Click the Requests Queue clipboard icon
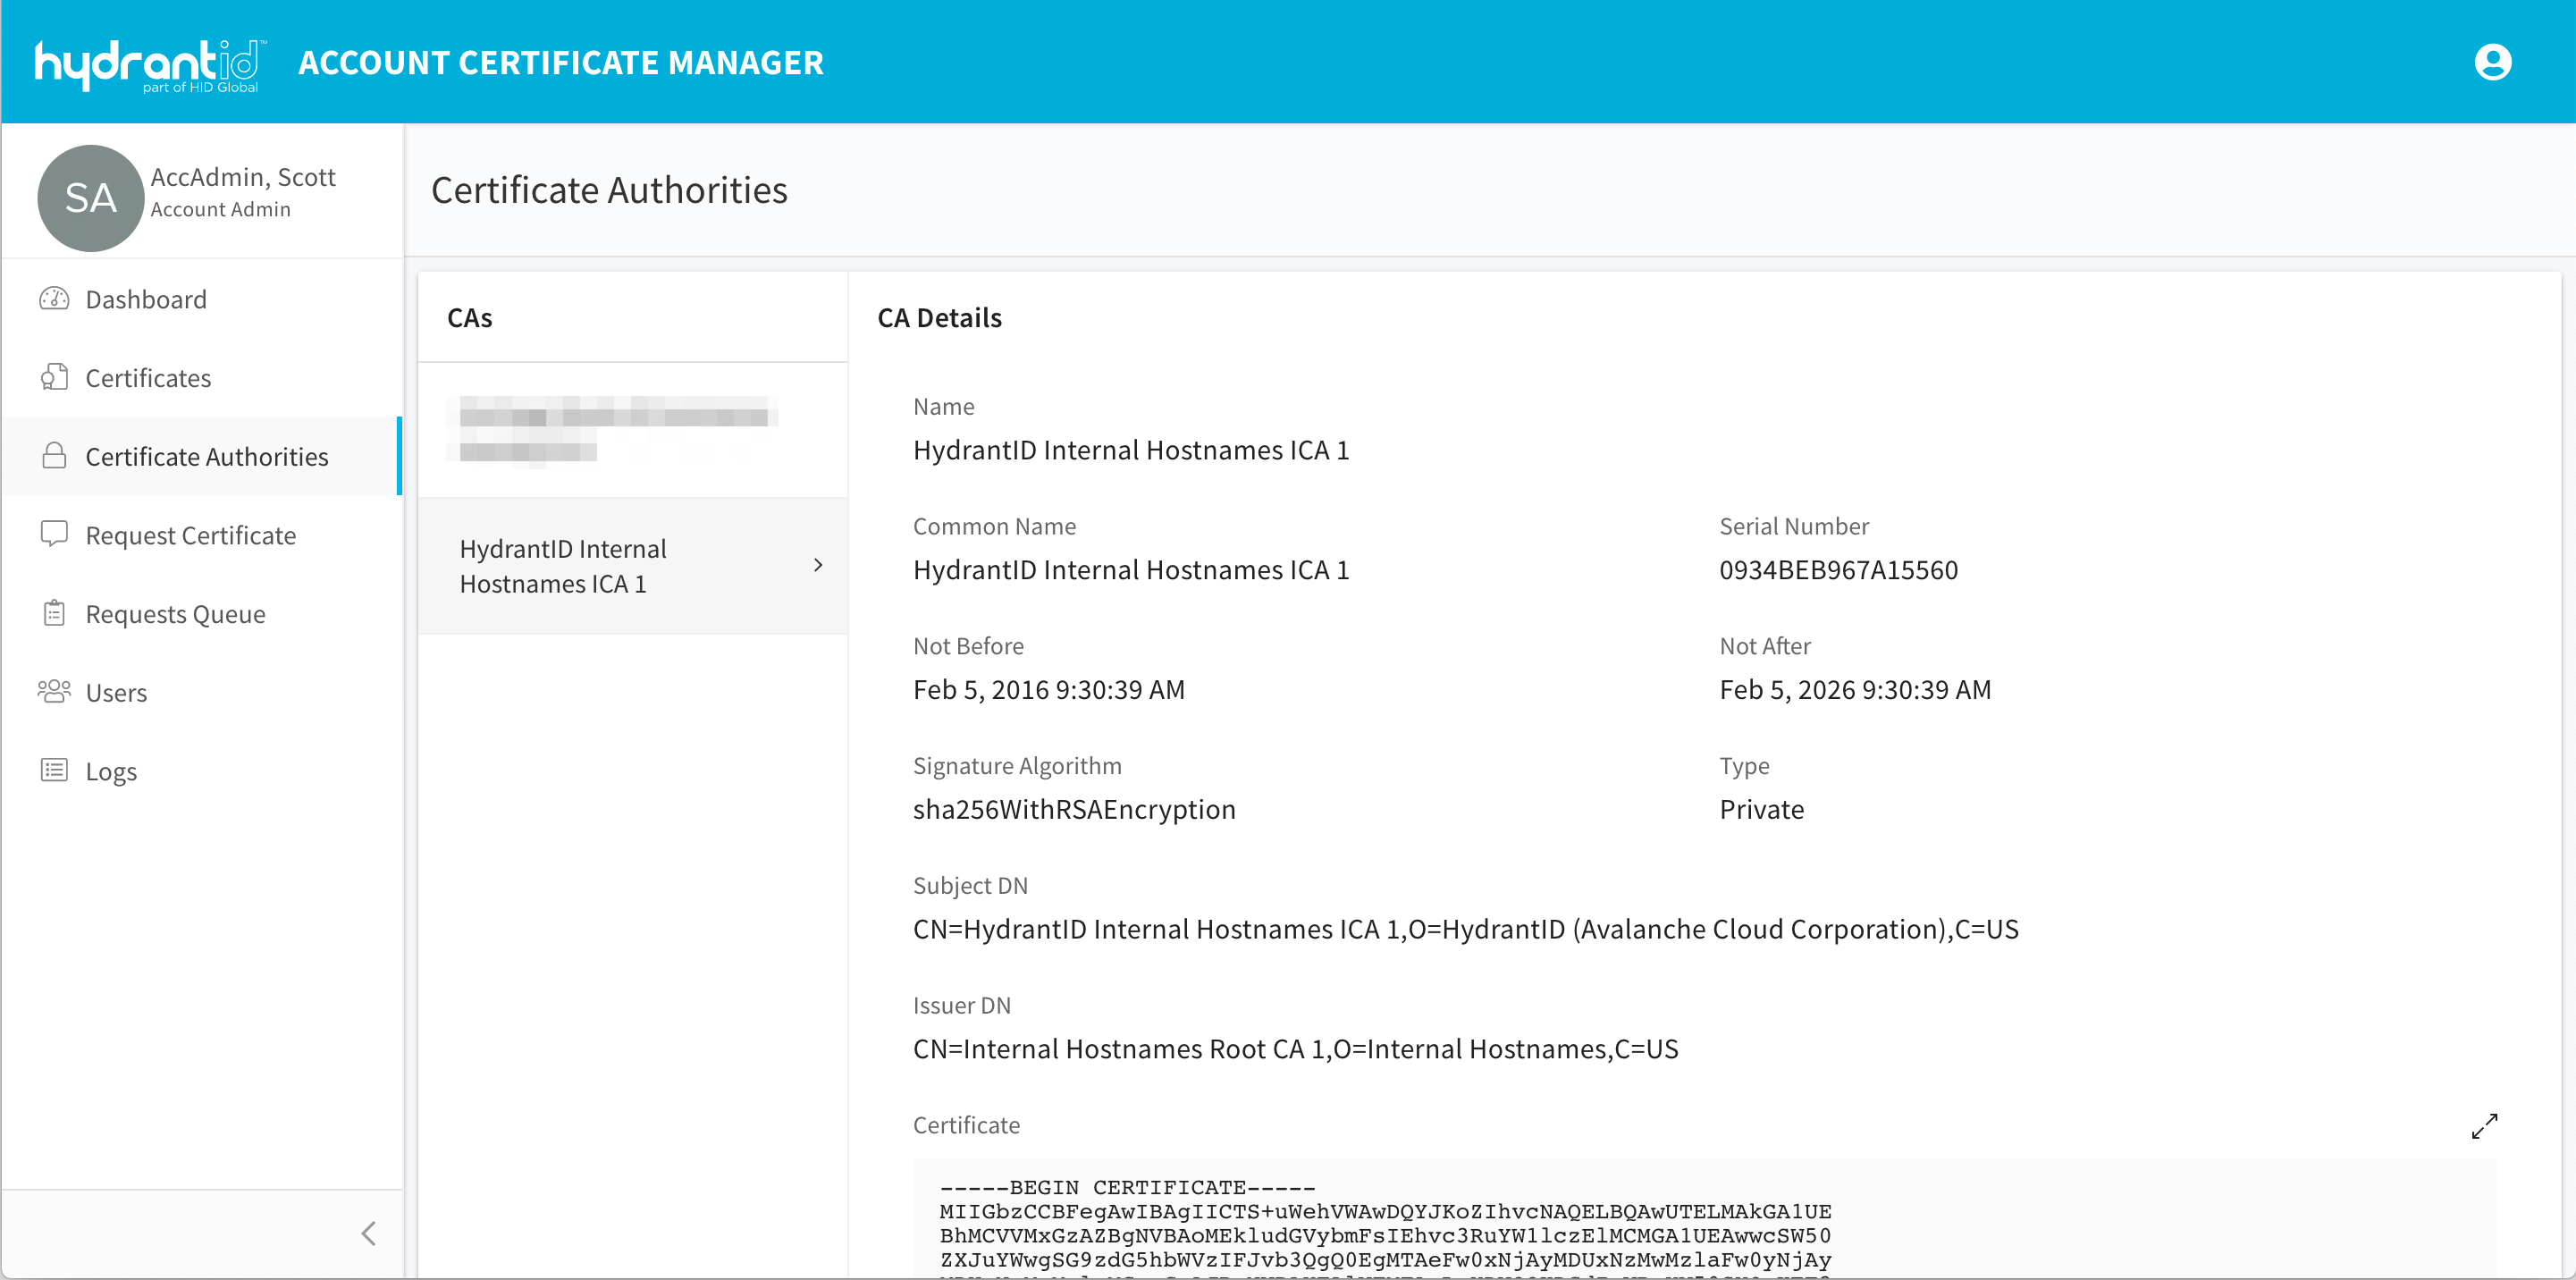Image resolution: width=2576 pixels, height=1280 pixels. pyautogui.click(x=54, y=613)
